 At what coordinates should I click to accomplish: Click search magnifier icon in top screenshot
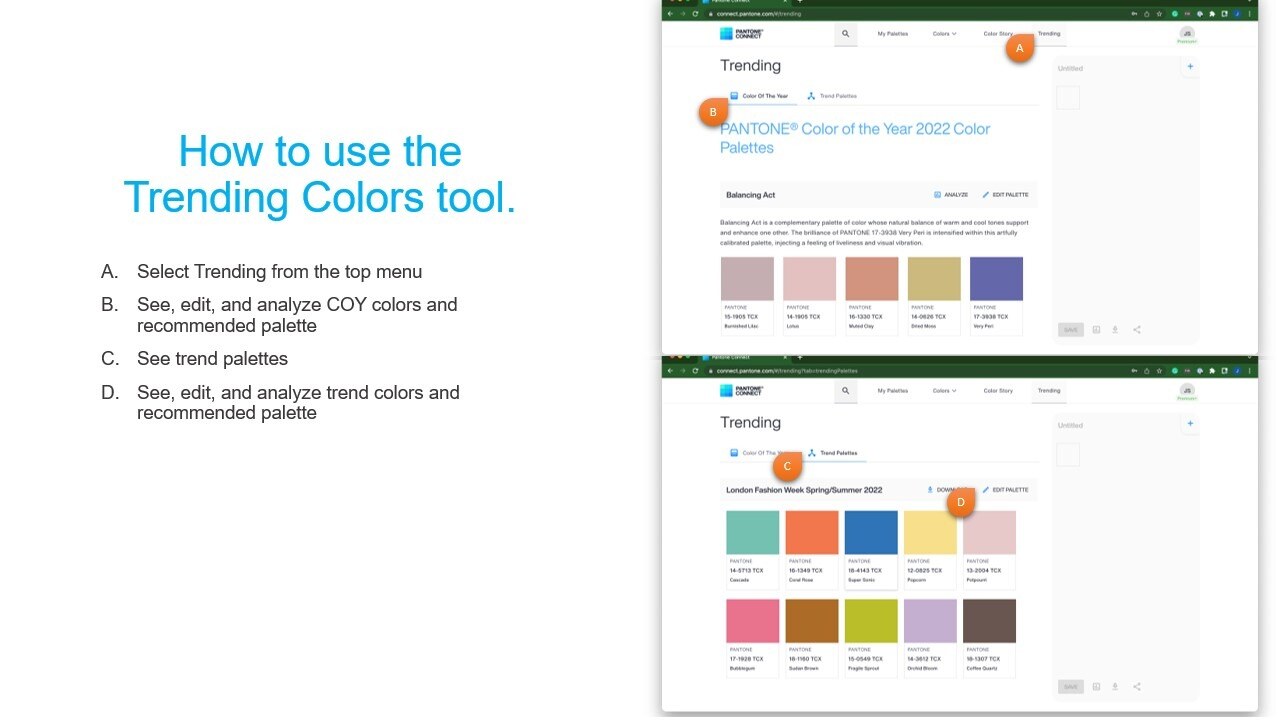[x=845, y=33]
